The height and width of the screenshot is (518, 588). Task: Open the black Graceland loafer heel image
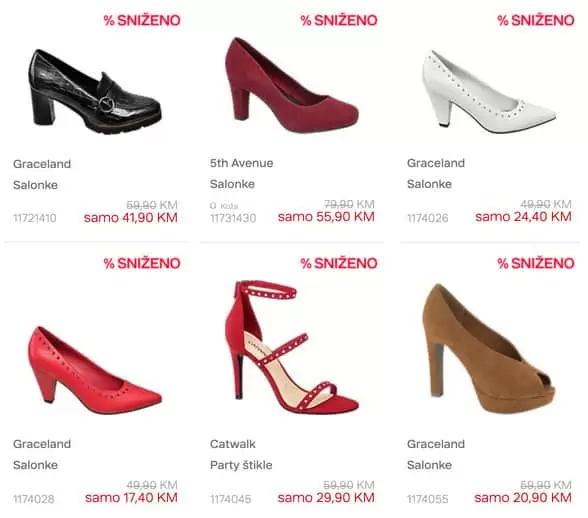96,92
